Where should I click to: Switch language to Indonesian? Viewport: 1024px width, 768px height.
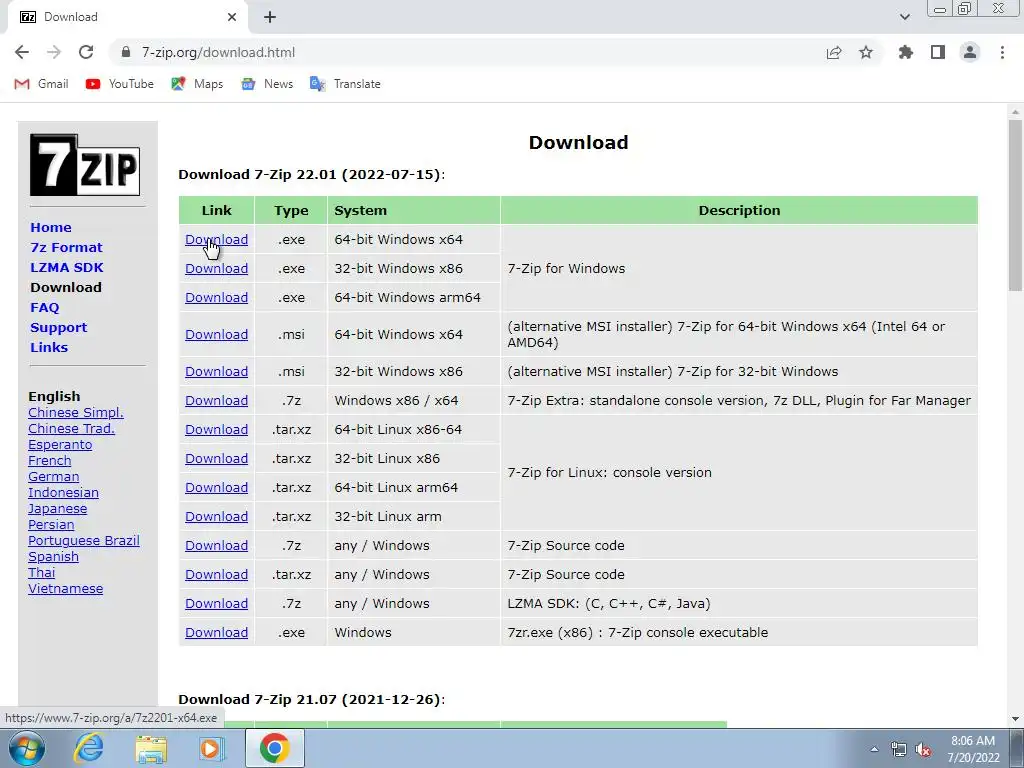click(63, 492)
